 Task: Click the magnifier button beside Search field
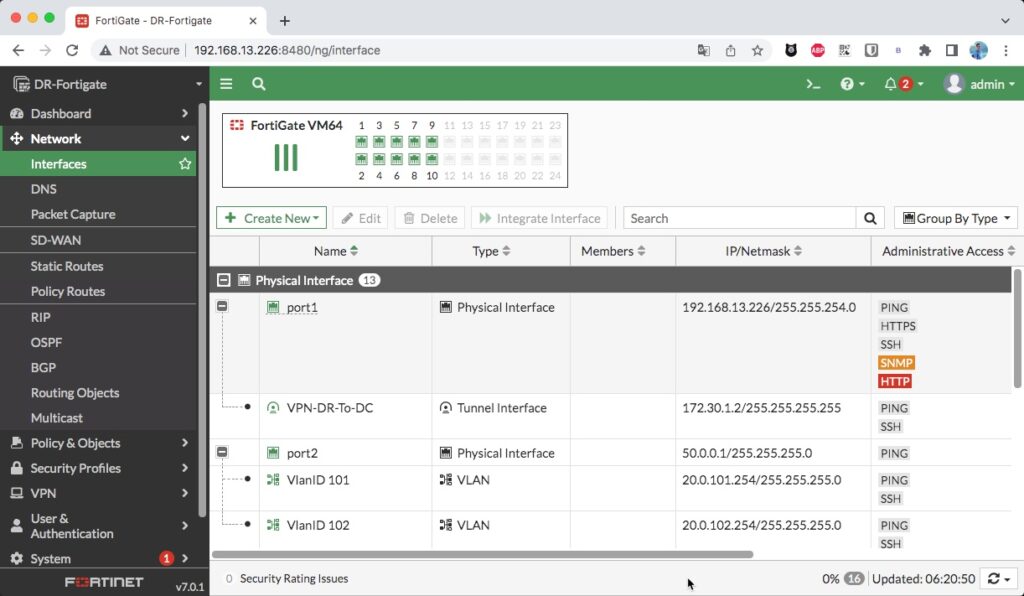coord(870,218)
